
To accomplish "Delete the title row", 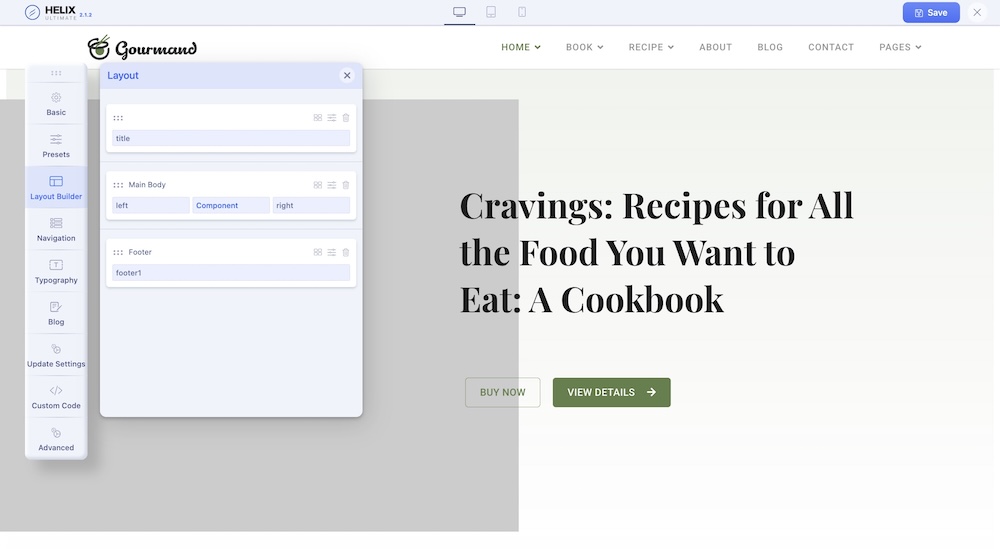I will click(346, 118).
